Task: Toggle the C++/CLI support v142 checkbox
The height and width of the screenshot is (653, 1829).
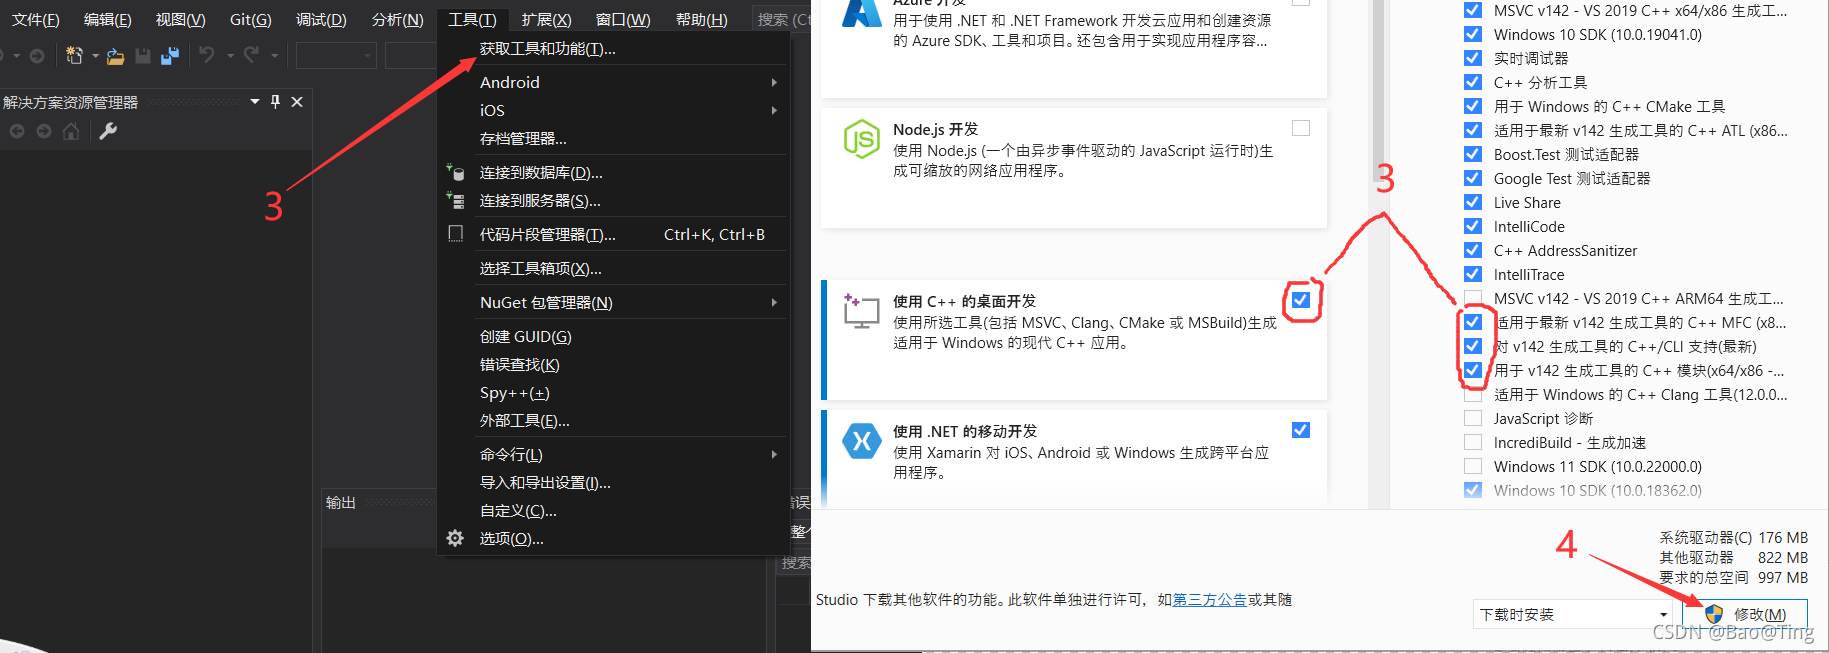Action: pos(1473,346)
